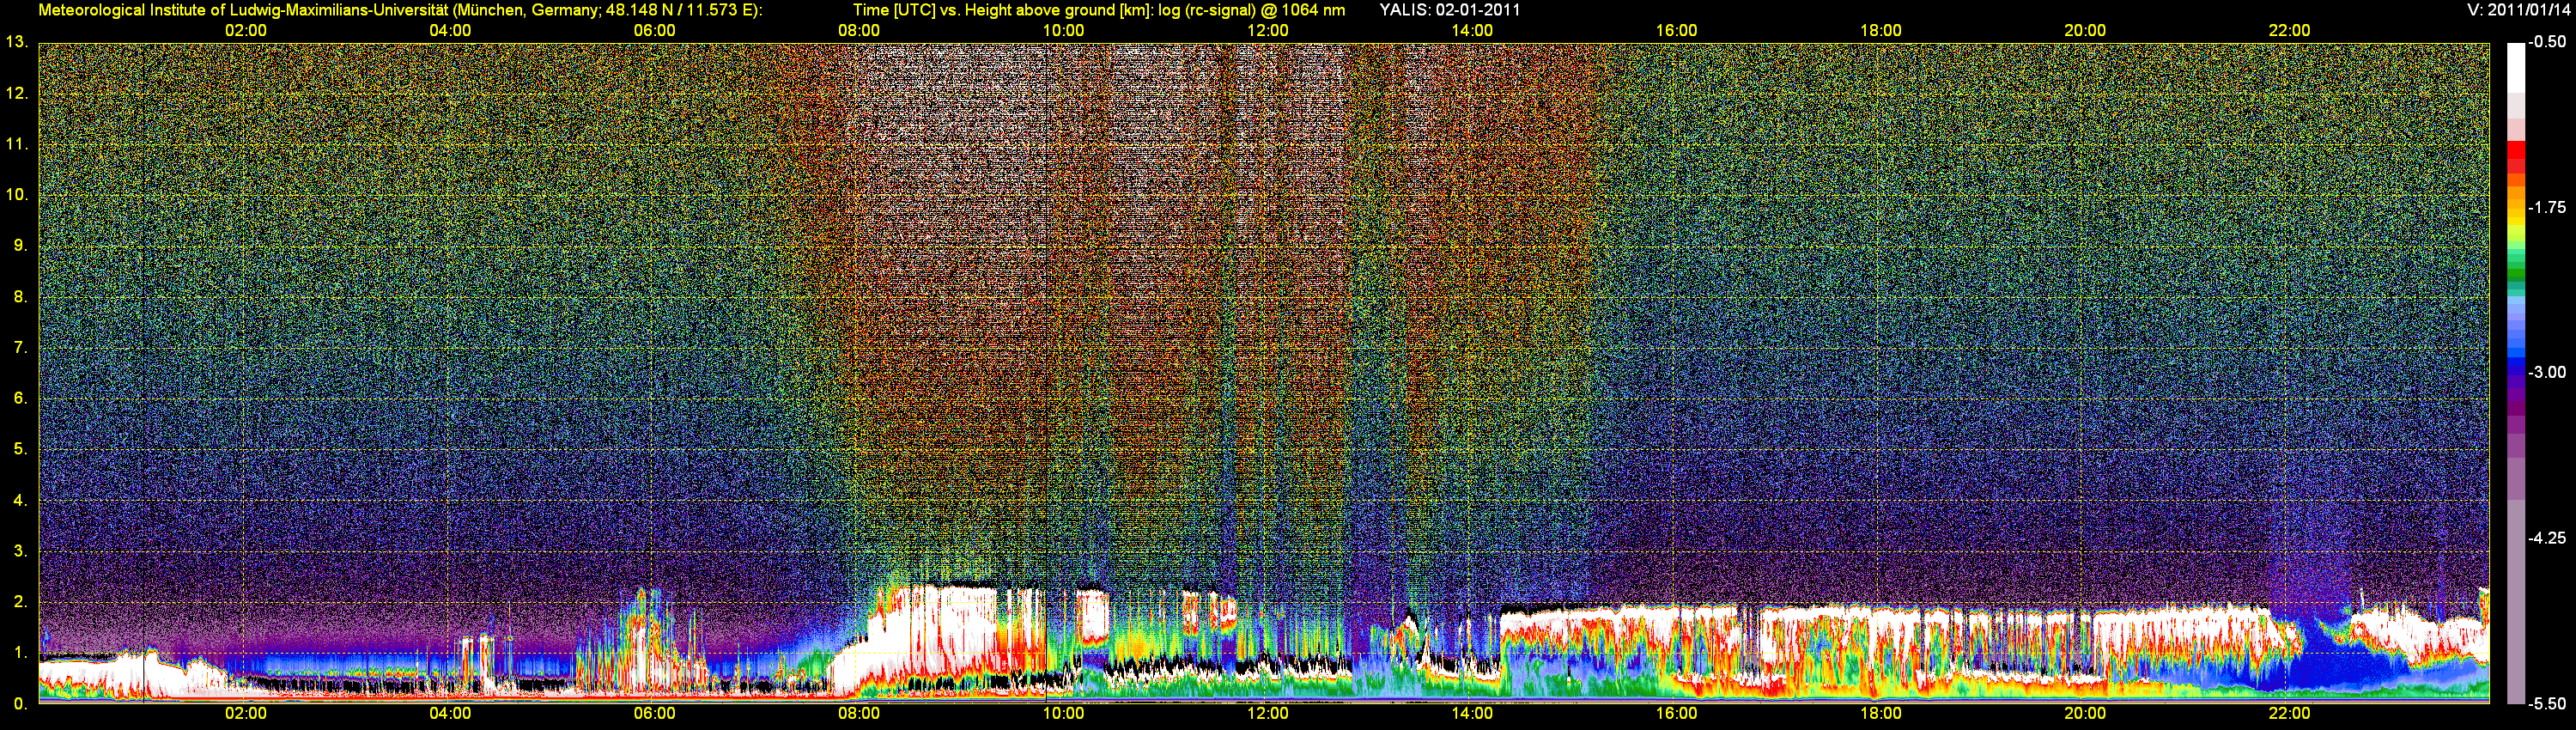Viewport: 2576px width, 730px height.
Task: Select the 06:00 label on the bottom time axis
Action: coord(654,714)
